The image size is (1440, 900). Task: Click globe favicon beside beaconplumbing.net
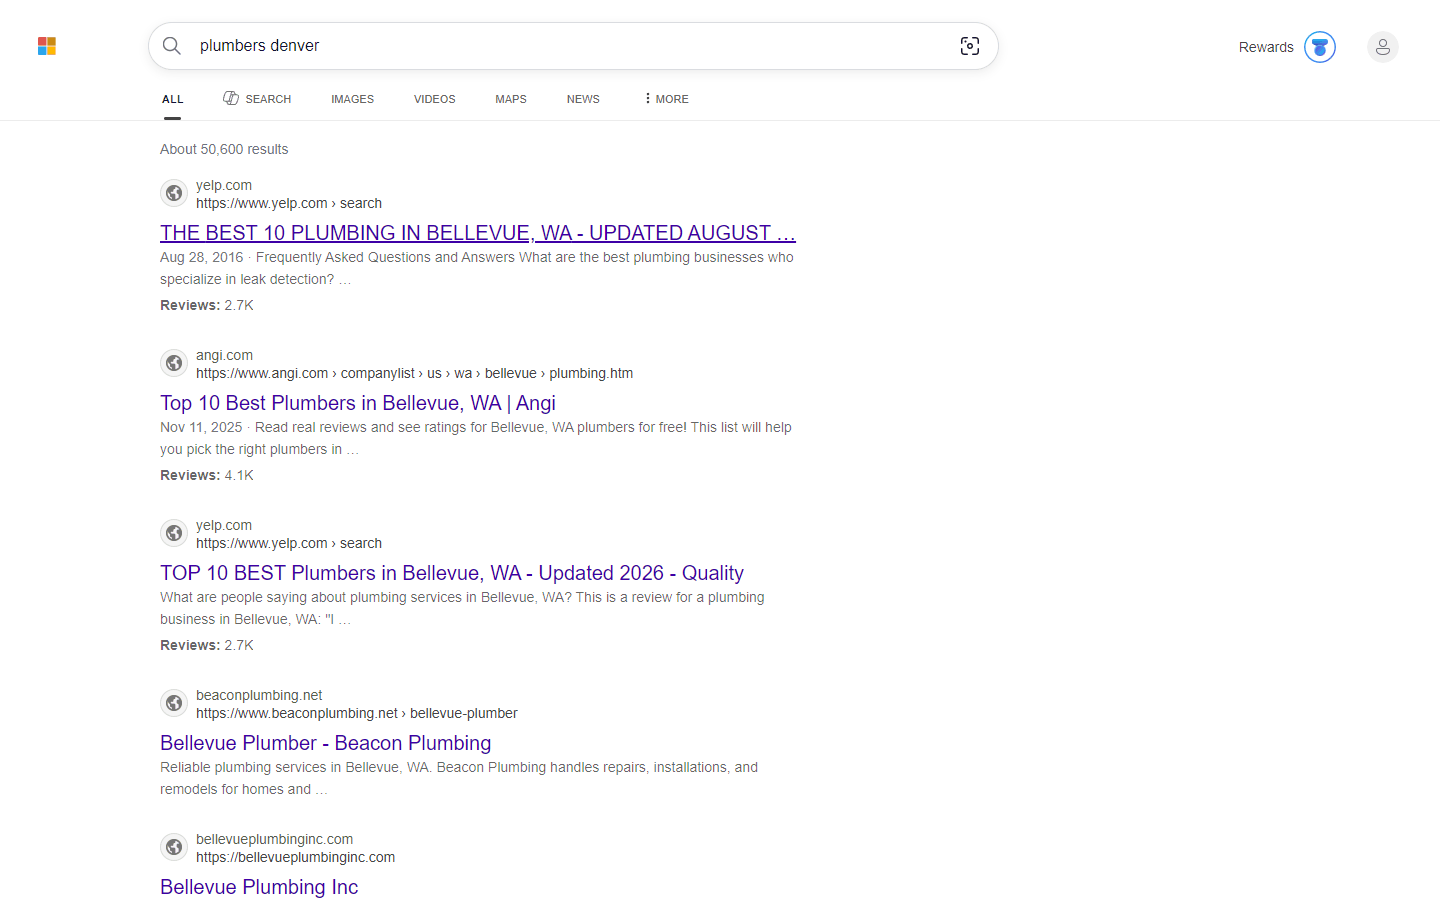click(x=174, y=703)
